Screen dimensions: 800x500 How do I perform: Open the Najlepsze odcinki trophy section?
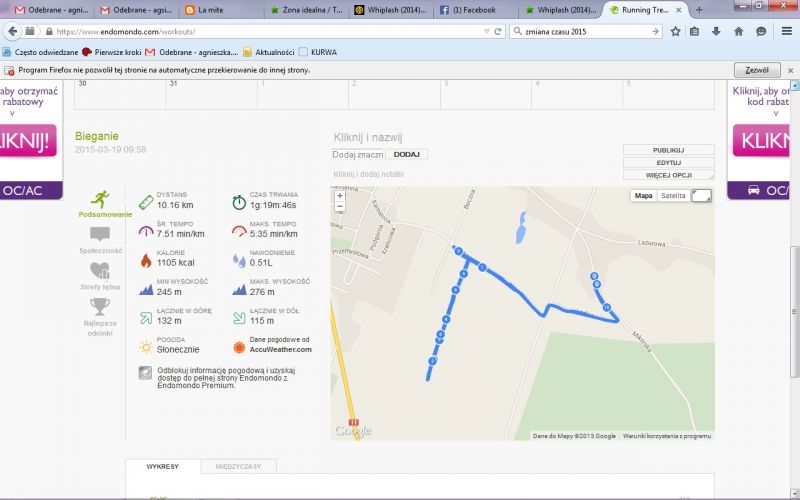click(x=100, y=307)
